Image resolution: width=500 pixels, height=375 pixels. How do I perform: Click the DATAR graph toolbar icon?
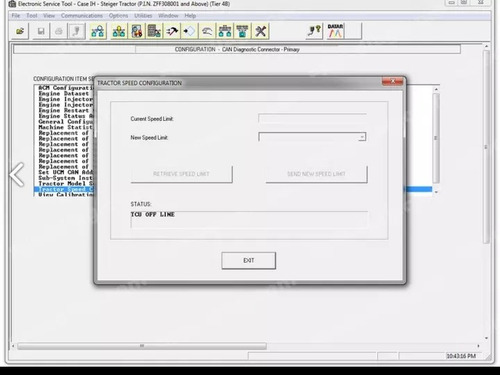335,31
